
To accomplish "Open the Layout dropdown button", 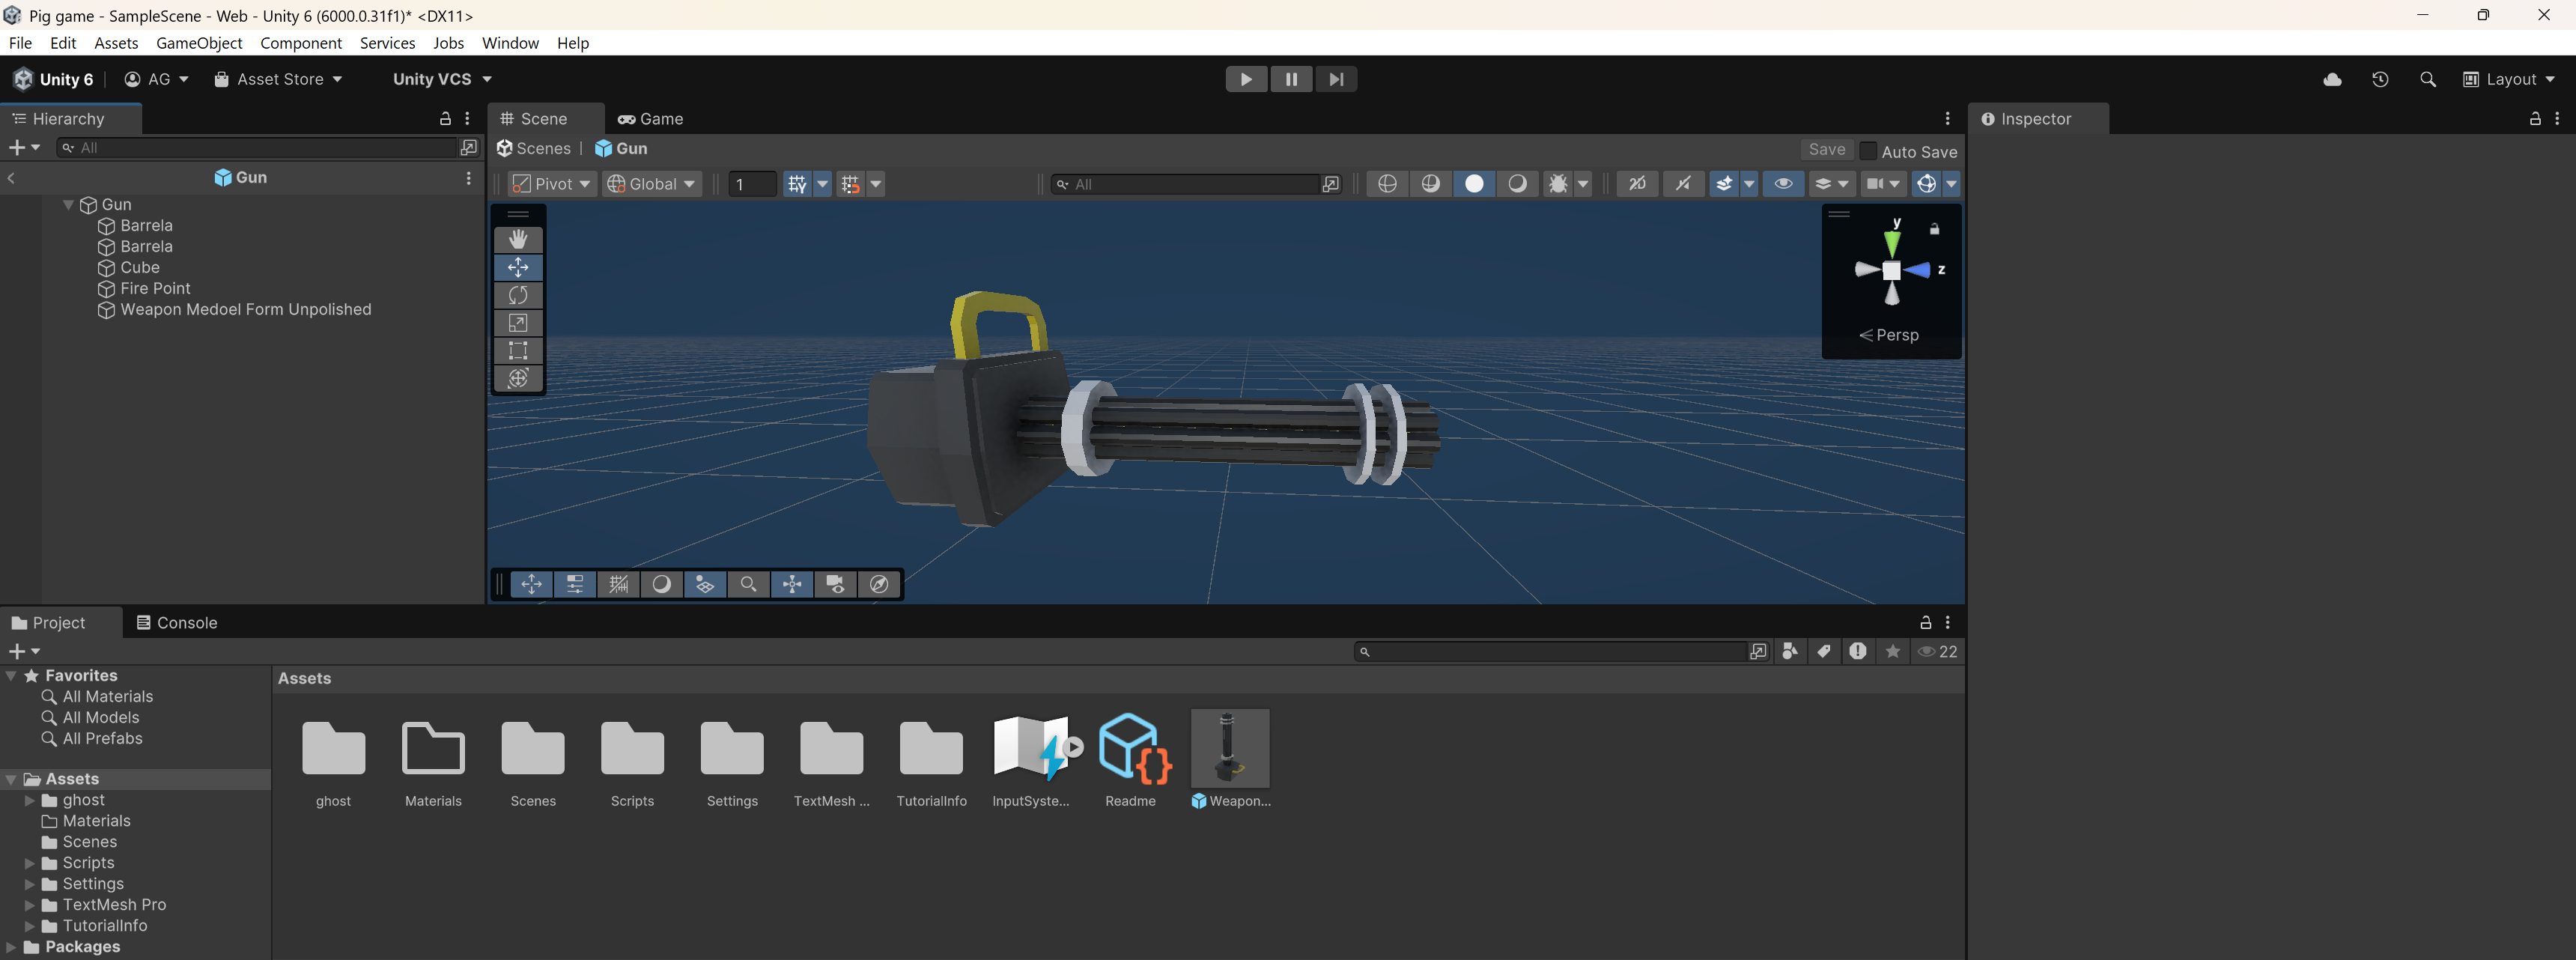I will [x=2509, y=79].
